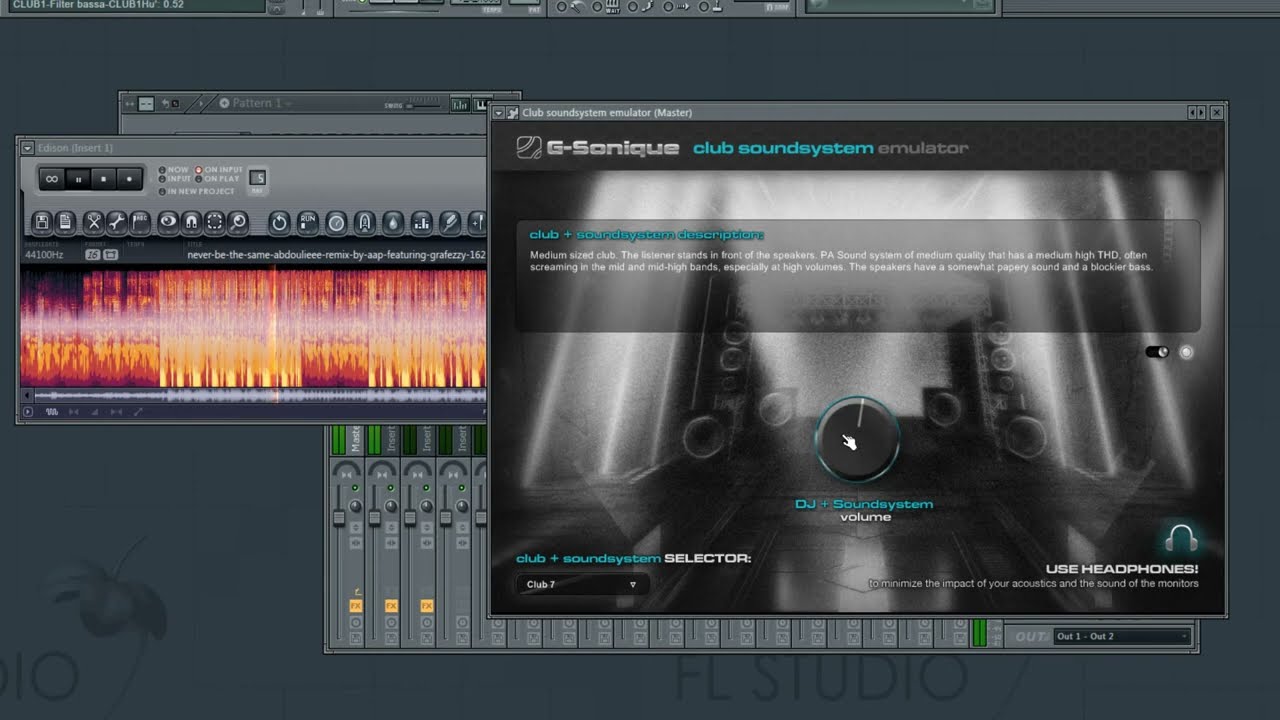The width and height of the screenshot is (1280, 720).
Task: Enable the magnet snap icon in Edison
Action: (x=190, y=222)
